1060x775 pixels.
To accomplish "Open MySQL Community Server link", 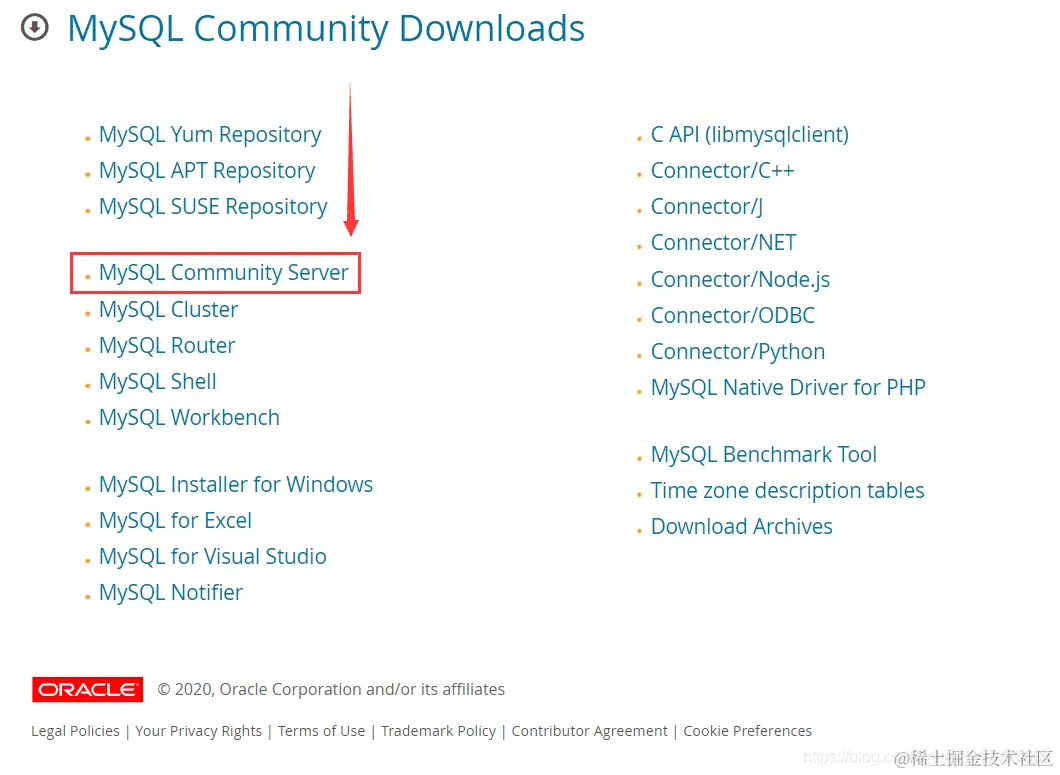I will pyautogui.click(x=224, y=273).
